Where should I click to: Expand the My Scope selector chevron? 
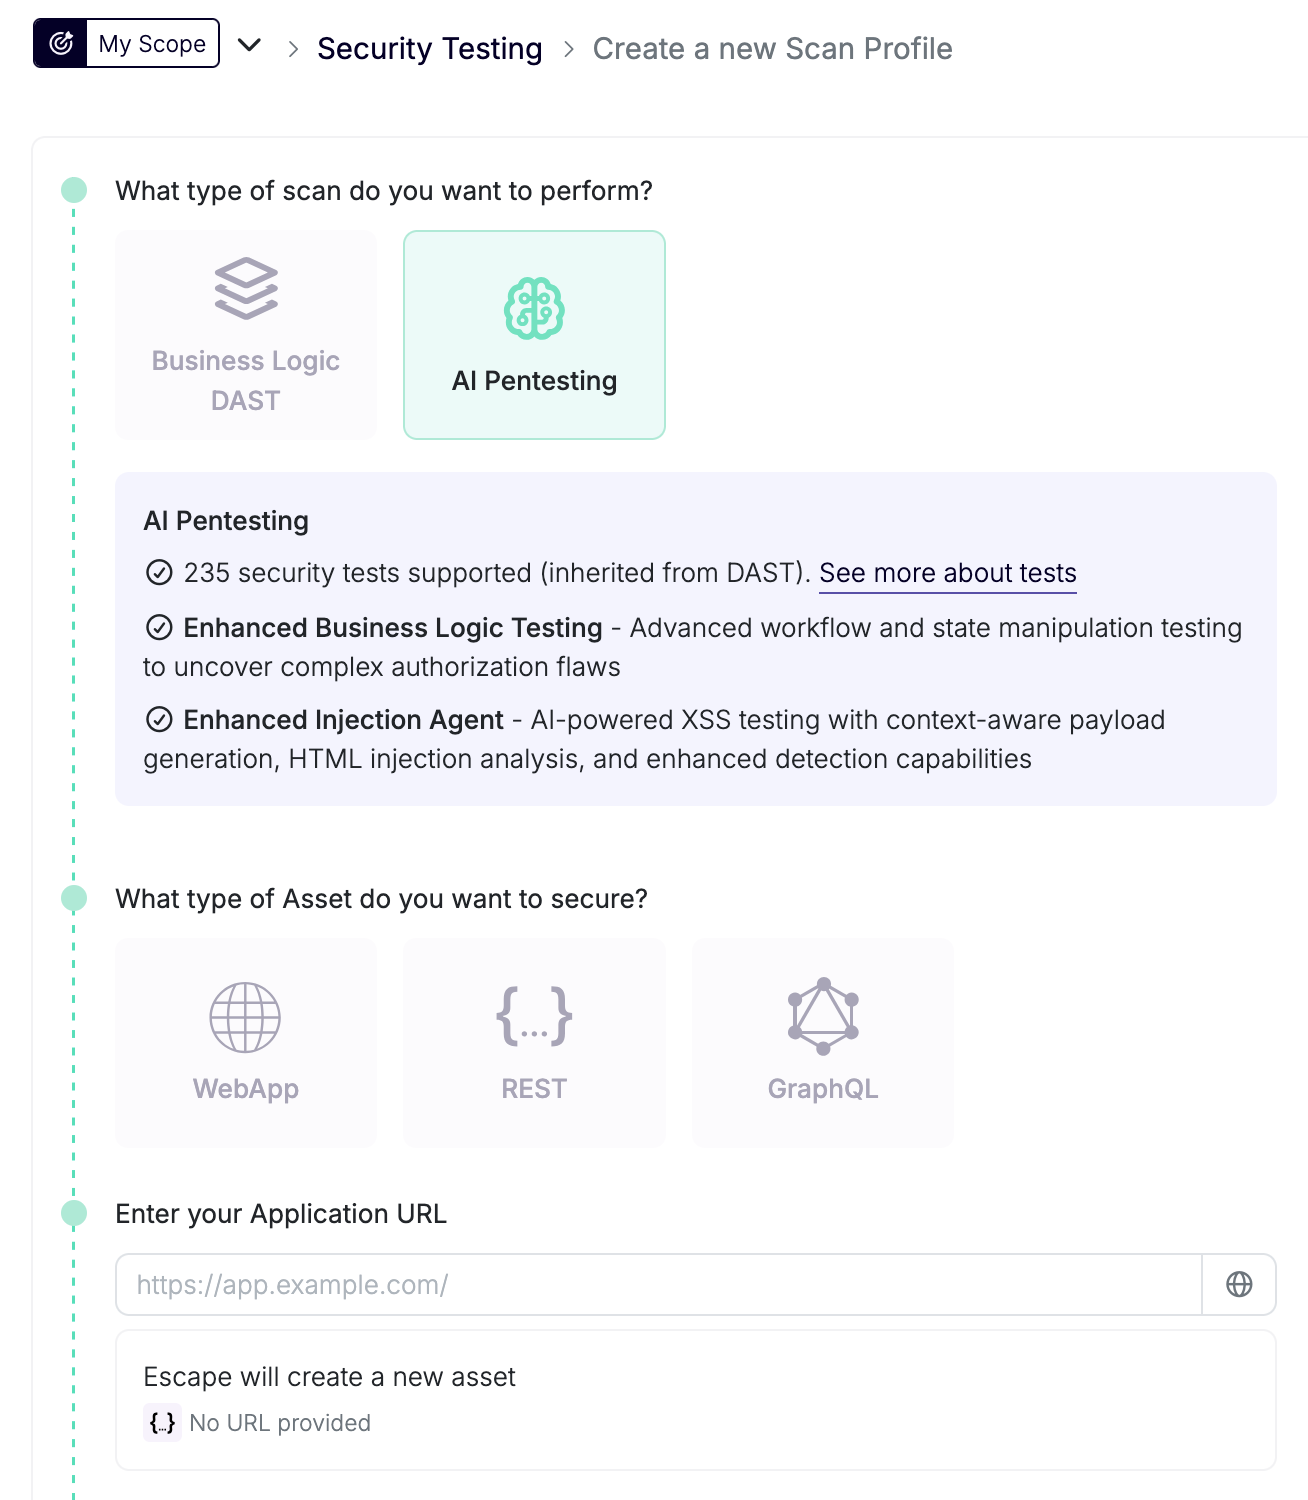[x=250, y=44]
